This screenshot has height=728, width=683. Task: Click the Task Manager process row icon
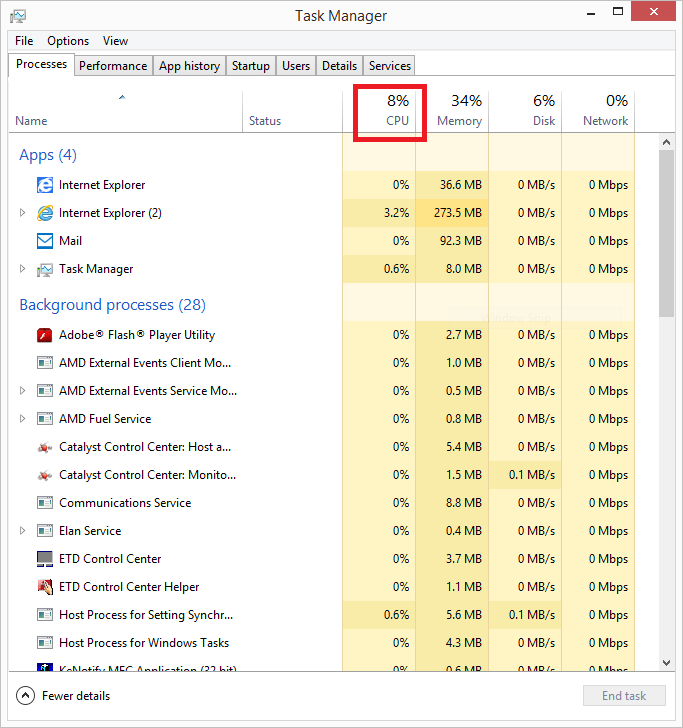click(x=45, y=269)
